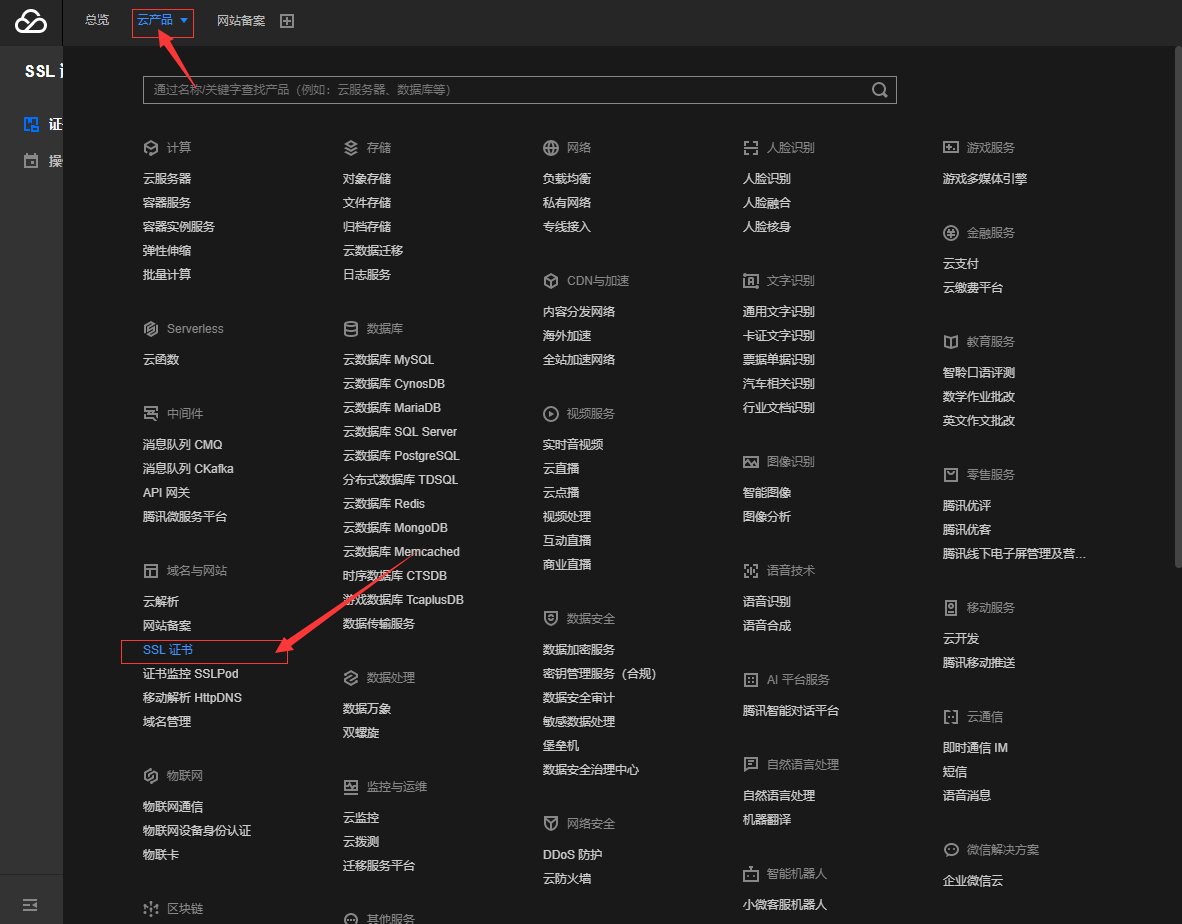Viewport: 1182px width, 924px height.
Task: Click the 存储 category icon
Action: 351,148
